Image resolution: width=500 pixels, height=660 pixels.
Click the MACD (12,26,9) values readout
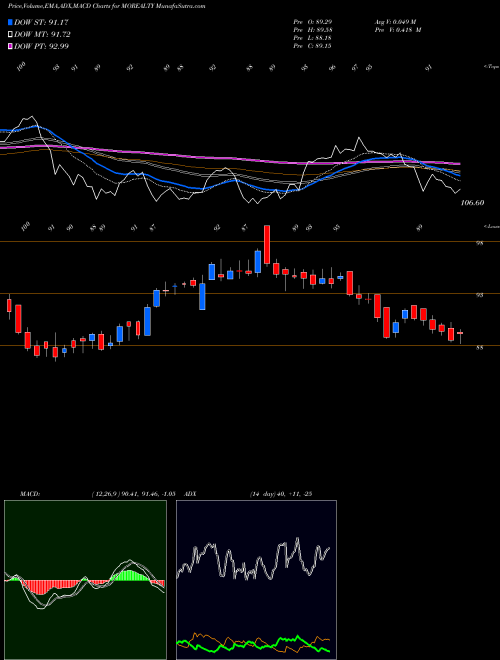click(x=133, y=494)
